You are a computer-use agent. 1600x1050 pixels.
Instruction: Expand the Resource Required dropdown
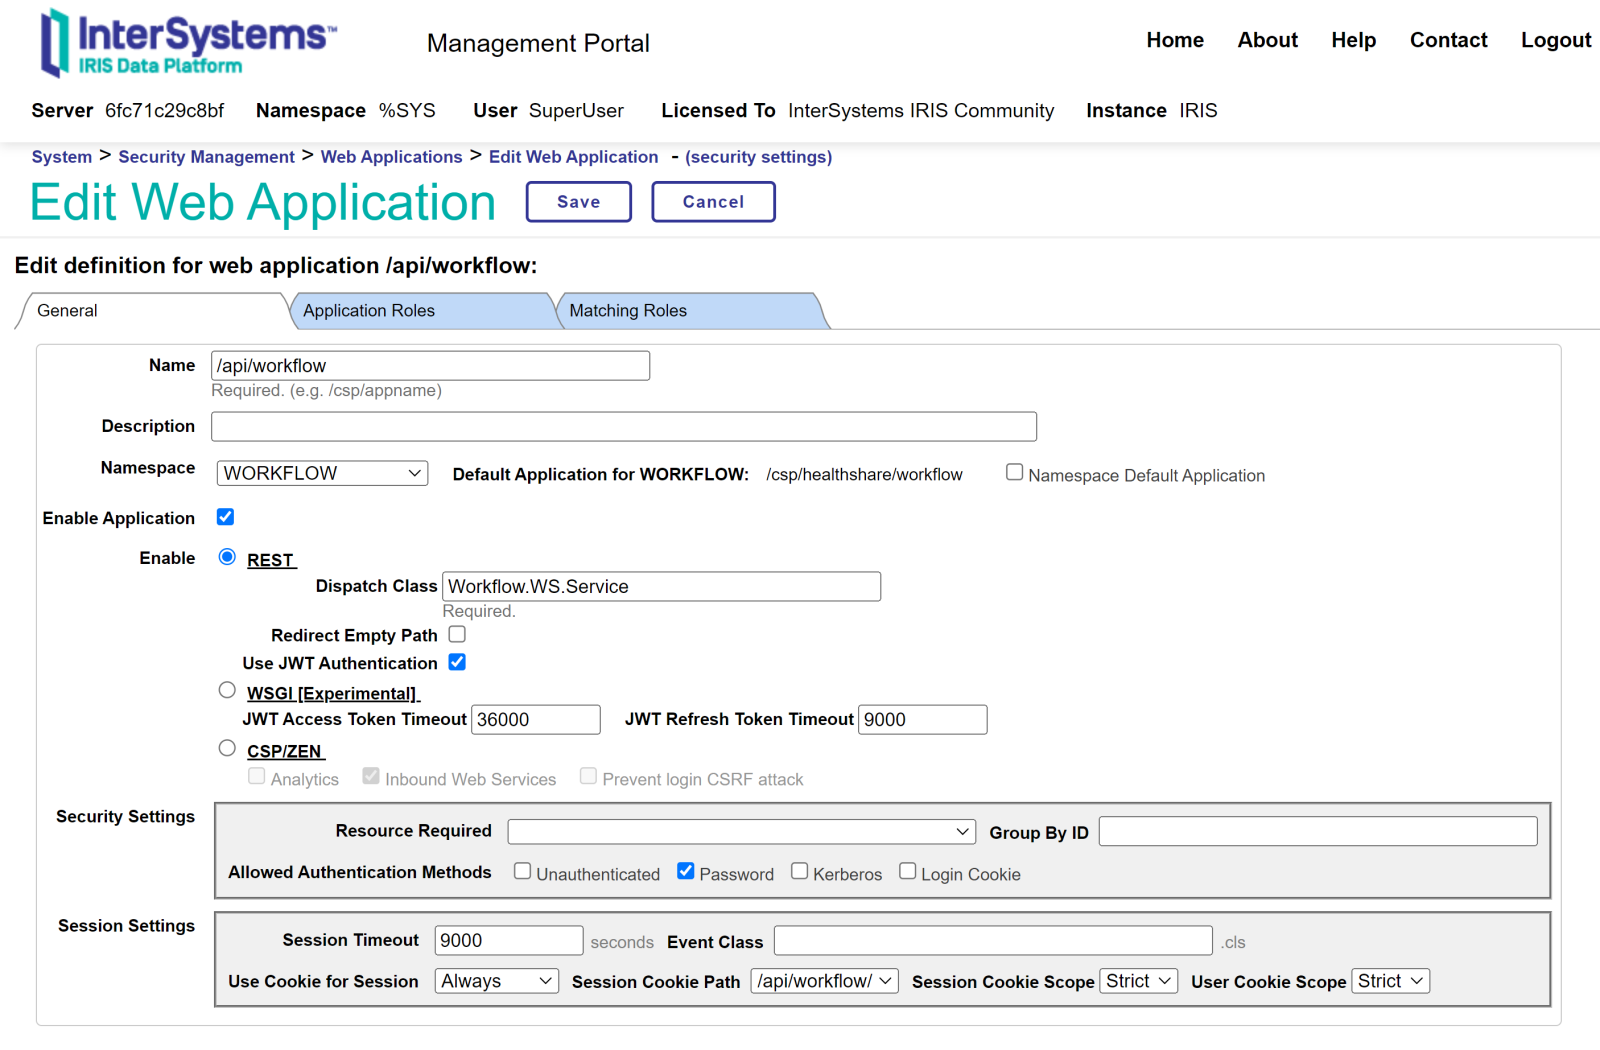pyautogui.click(x=741, y=831)
